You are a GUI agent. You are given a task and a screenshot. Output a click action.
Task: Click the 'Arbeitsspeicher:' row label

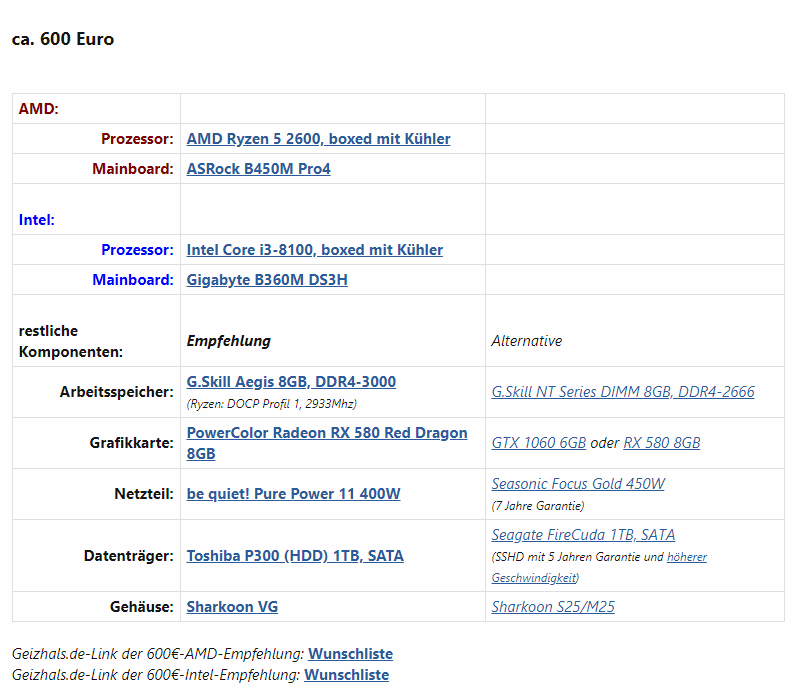click(117, 392)
